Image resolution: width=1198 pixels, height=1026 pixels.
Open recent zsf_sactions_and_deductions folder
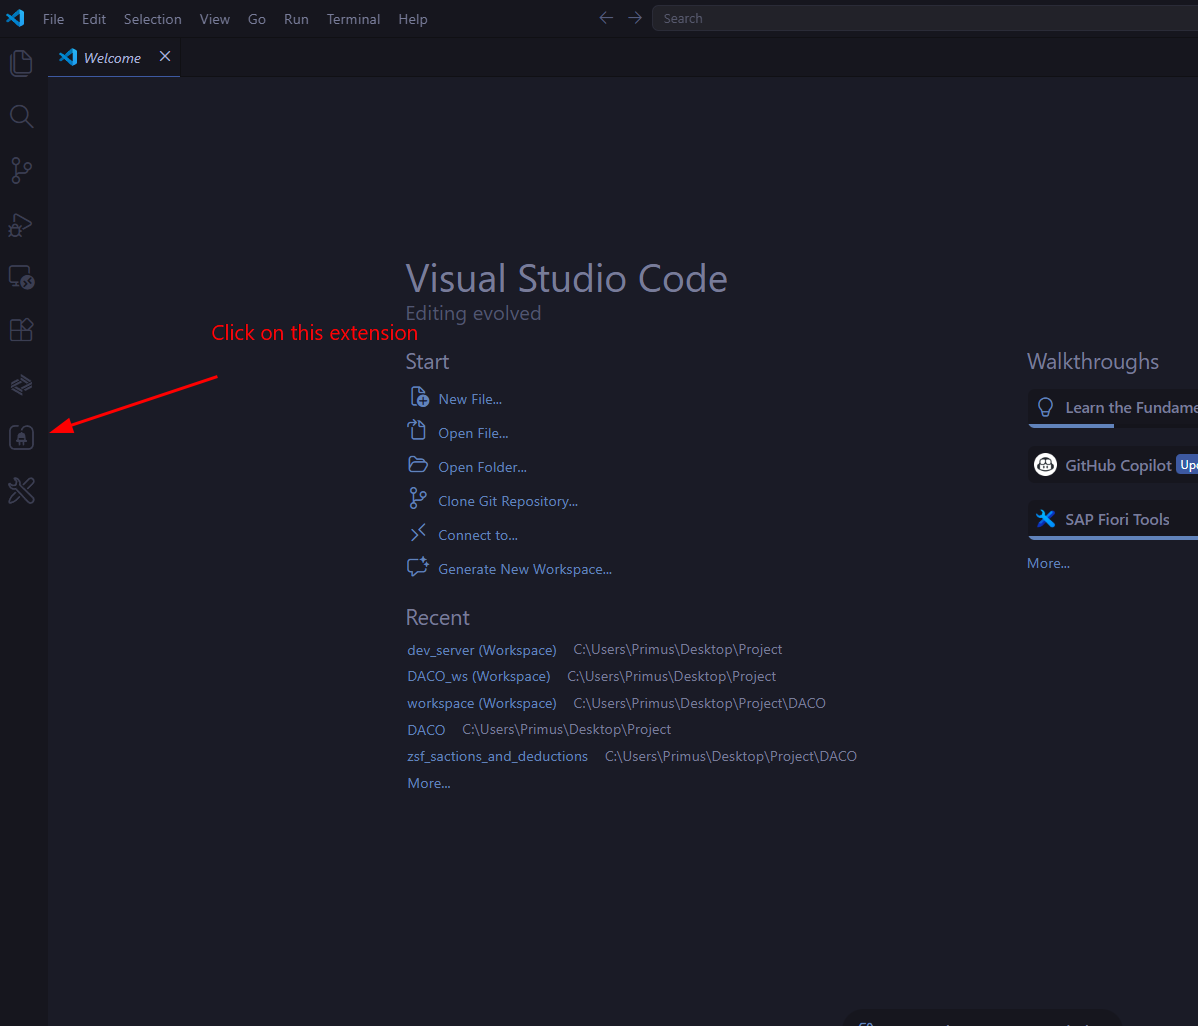(497, 756)
